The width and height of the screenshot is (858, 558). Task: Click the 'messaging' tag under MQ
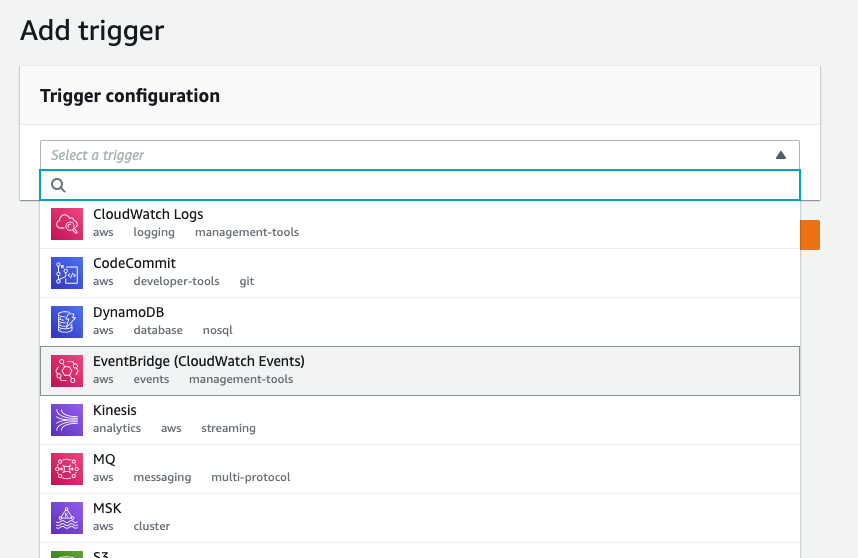(163, 477)
